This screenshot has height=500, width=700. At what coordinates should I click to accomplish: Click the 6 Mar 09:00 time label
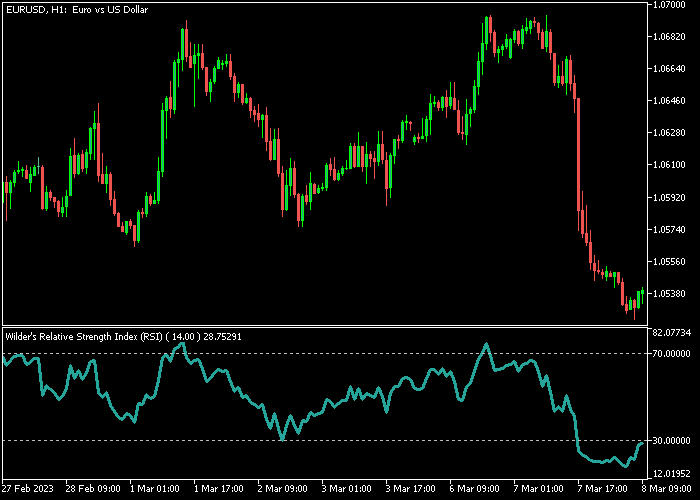(x=474, y=488)
